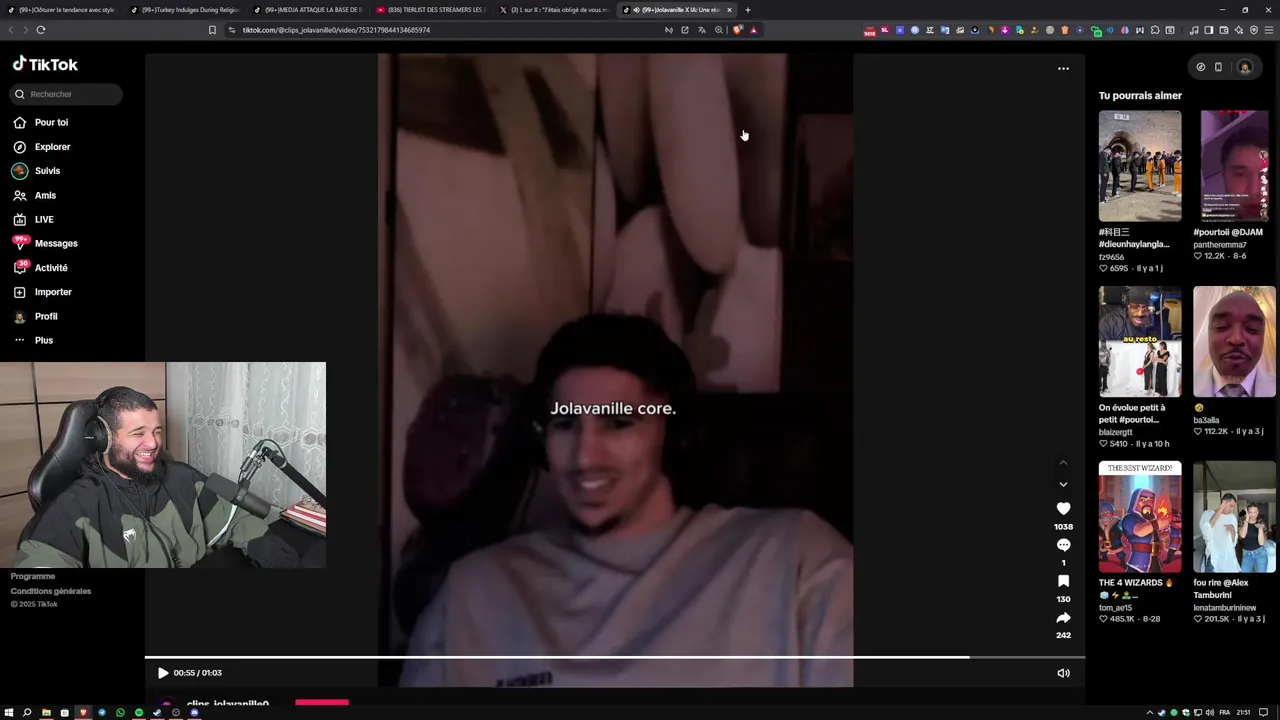This screenshot has width=1280, height=720.
Task: Bookmark this page in the address bar
Action: pos(212,30)
